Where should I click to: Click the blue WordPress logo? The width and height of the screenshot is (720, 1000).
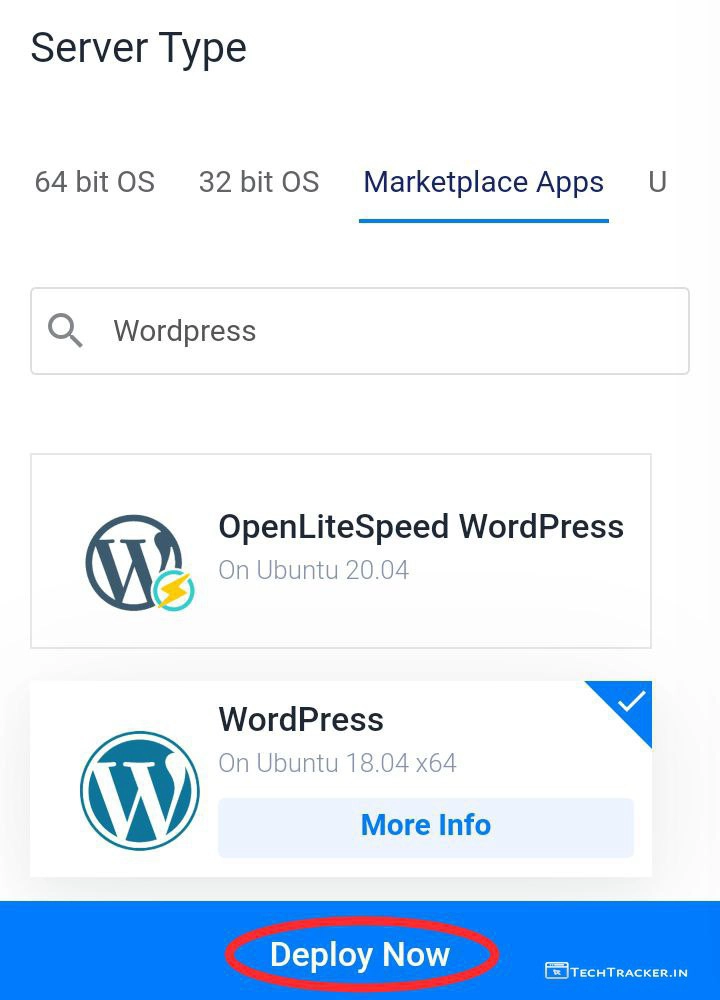point(140,790)
